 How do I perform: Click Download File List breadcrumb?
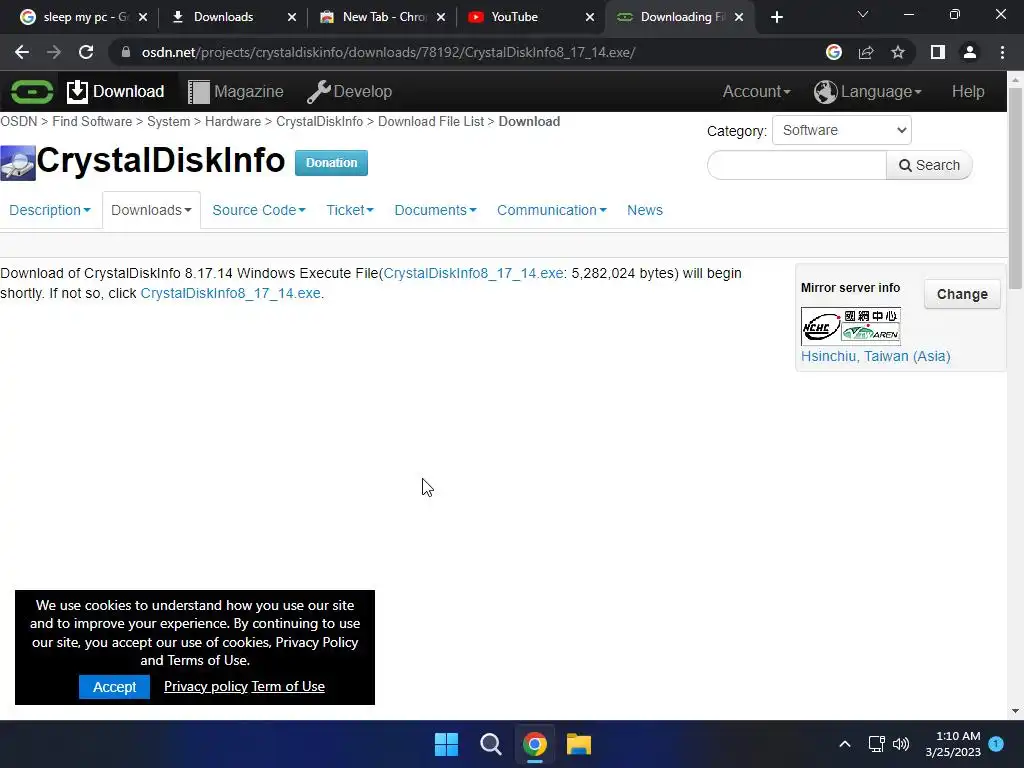(431, 121)
